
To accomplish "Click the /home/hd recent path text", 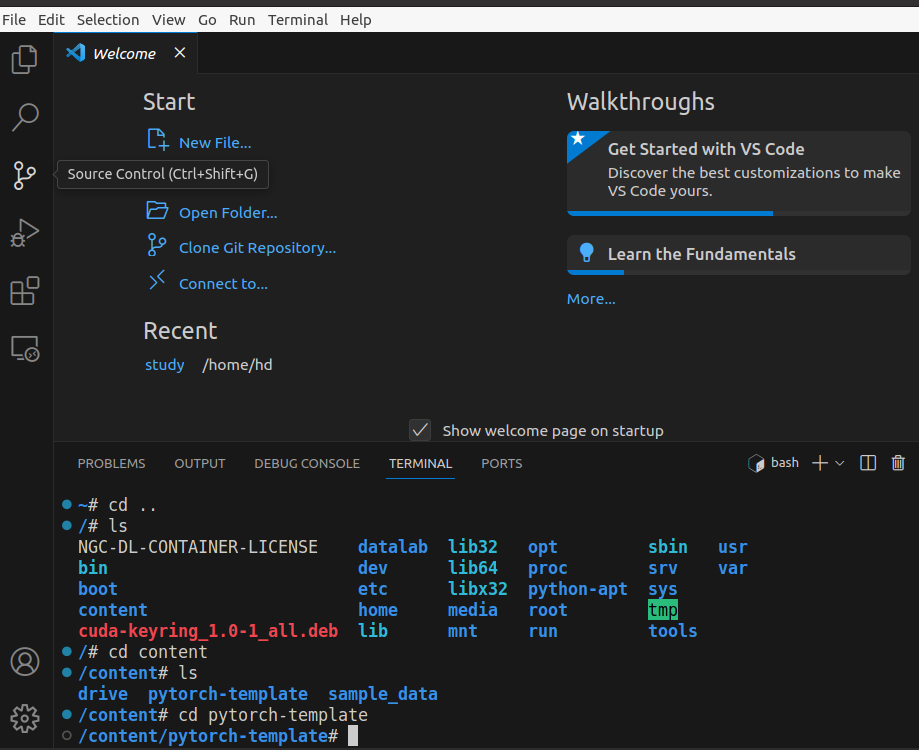I will click(x=237, y=364).
